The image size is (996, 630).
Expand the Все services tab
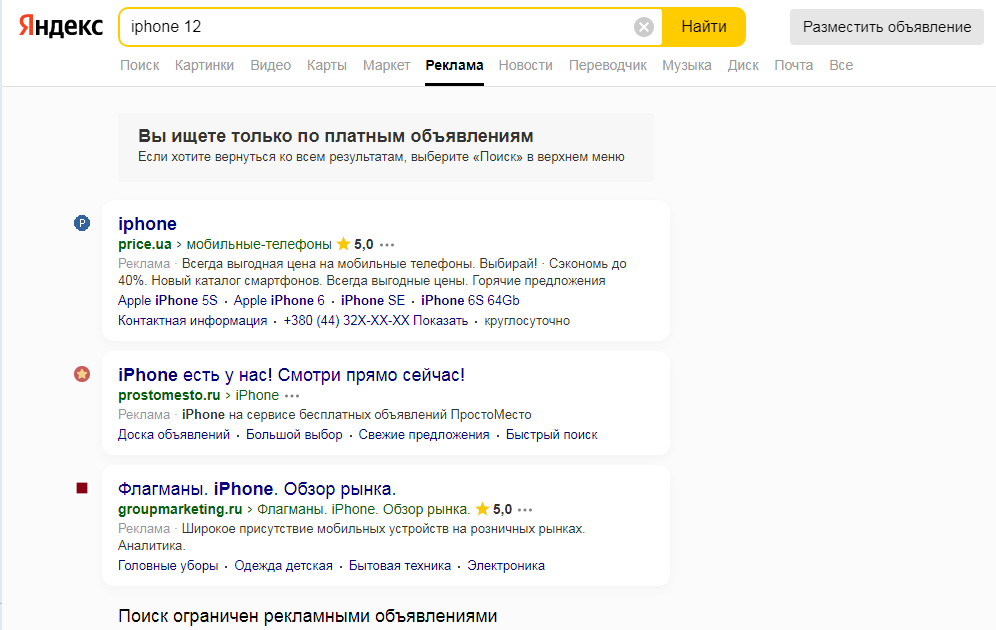coord(841,65)
